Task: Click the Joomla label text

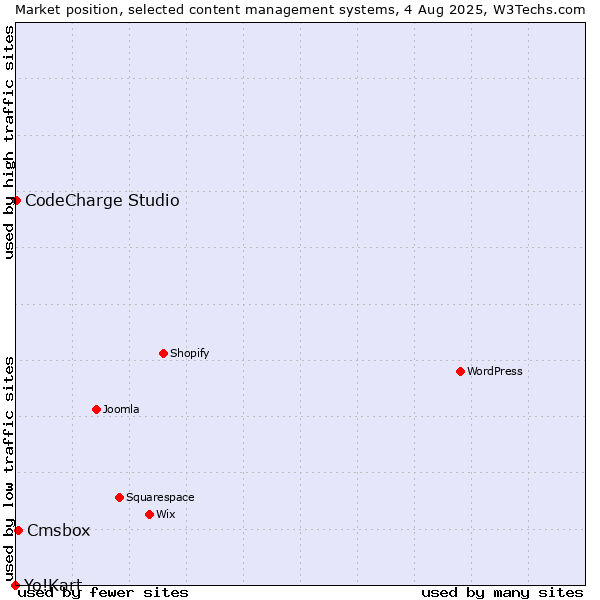Action: point(121,409)
